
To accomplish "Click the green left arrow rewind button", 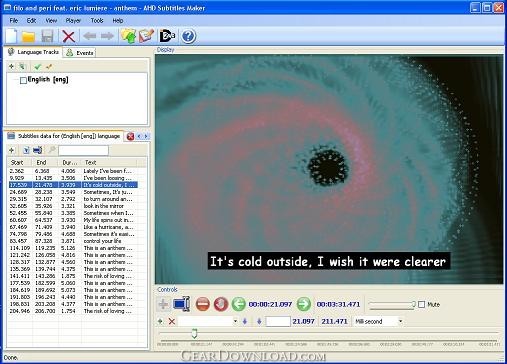I will pos(239,304).
